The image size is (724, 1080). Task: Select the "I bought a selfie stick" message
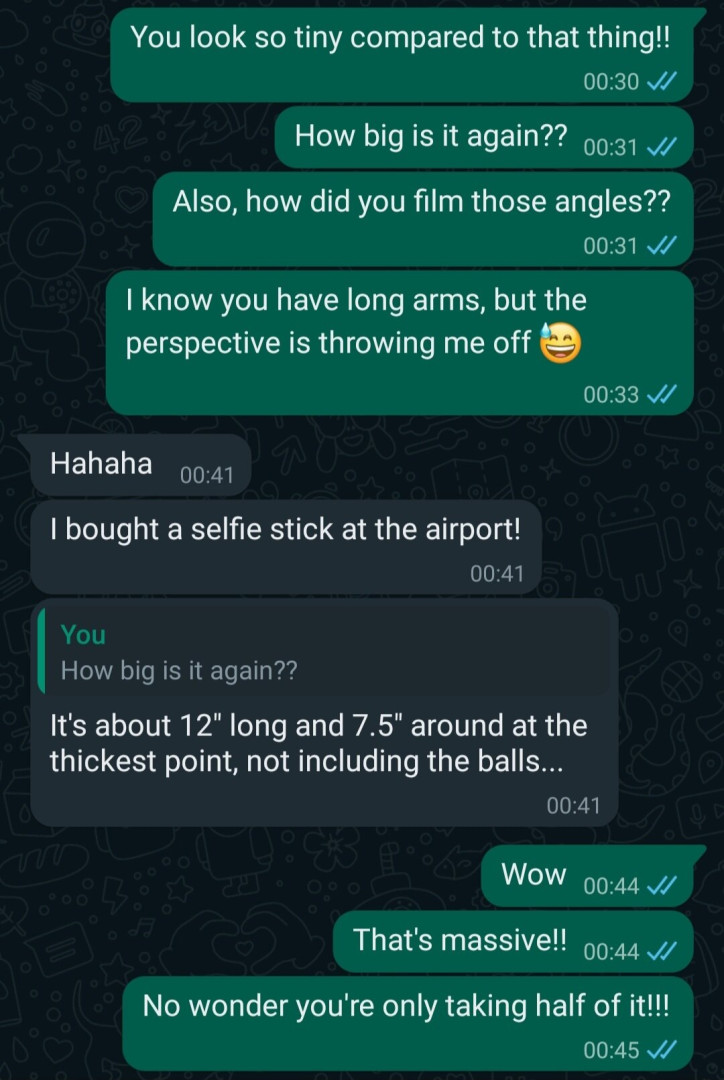(285, 530)
